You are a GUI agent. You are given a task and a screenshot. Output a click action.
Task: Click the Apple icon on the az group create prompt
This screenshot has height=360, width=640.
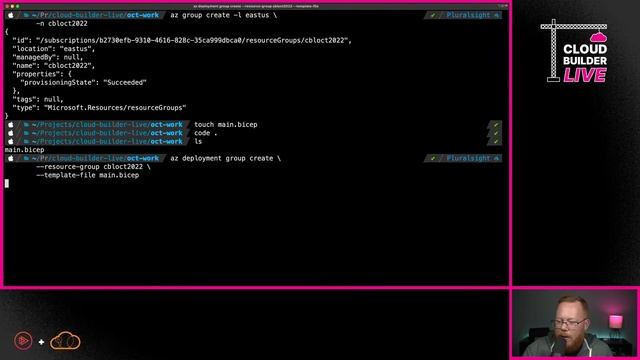(x=11, y=15)
